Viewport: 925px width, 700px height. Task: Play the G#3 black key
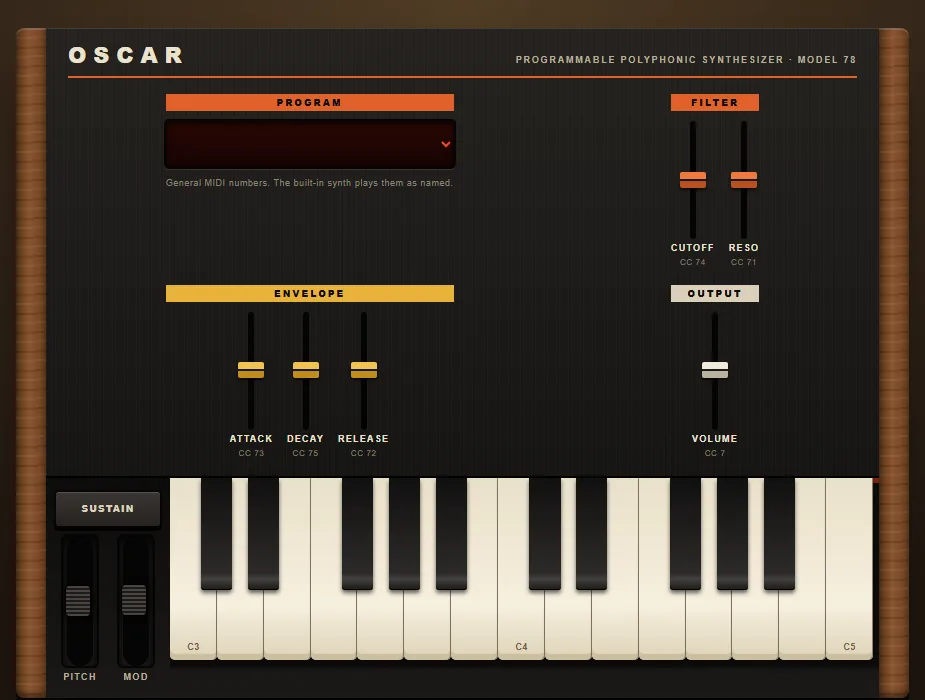(404, 533)
